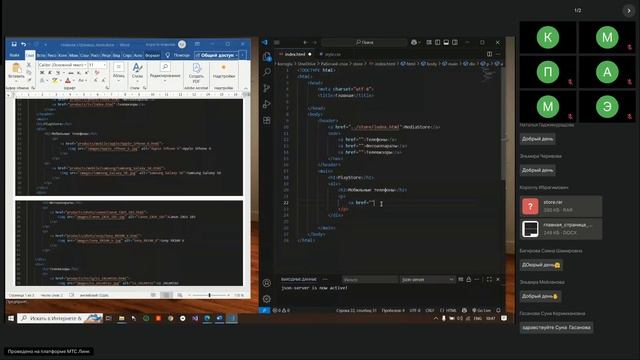Toggle the output panel lock scroll icon

tap(469, 280)
